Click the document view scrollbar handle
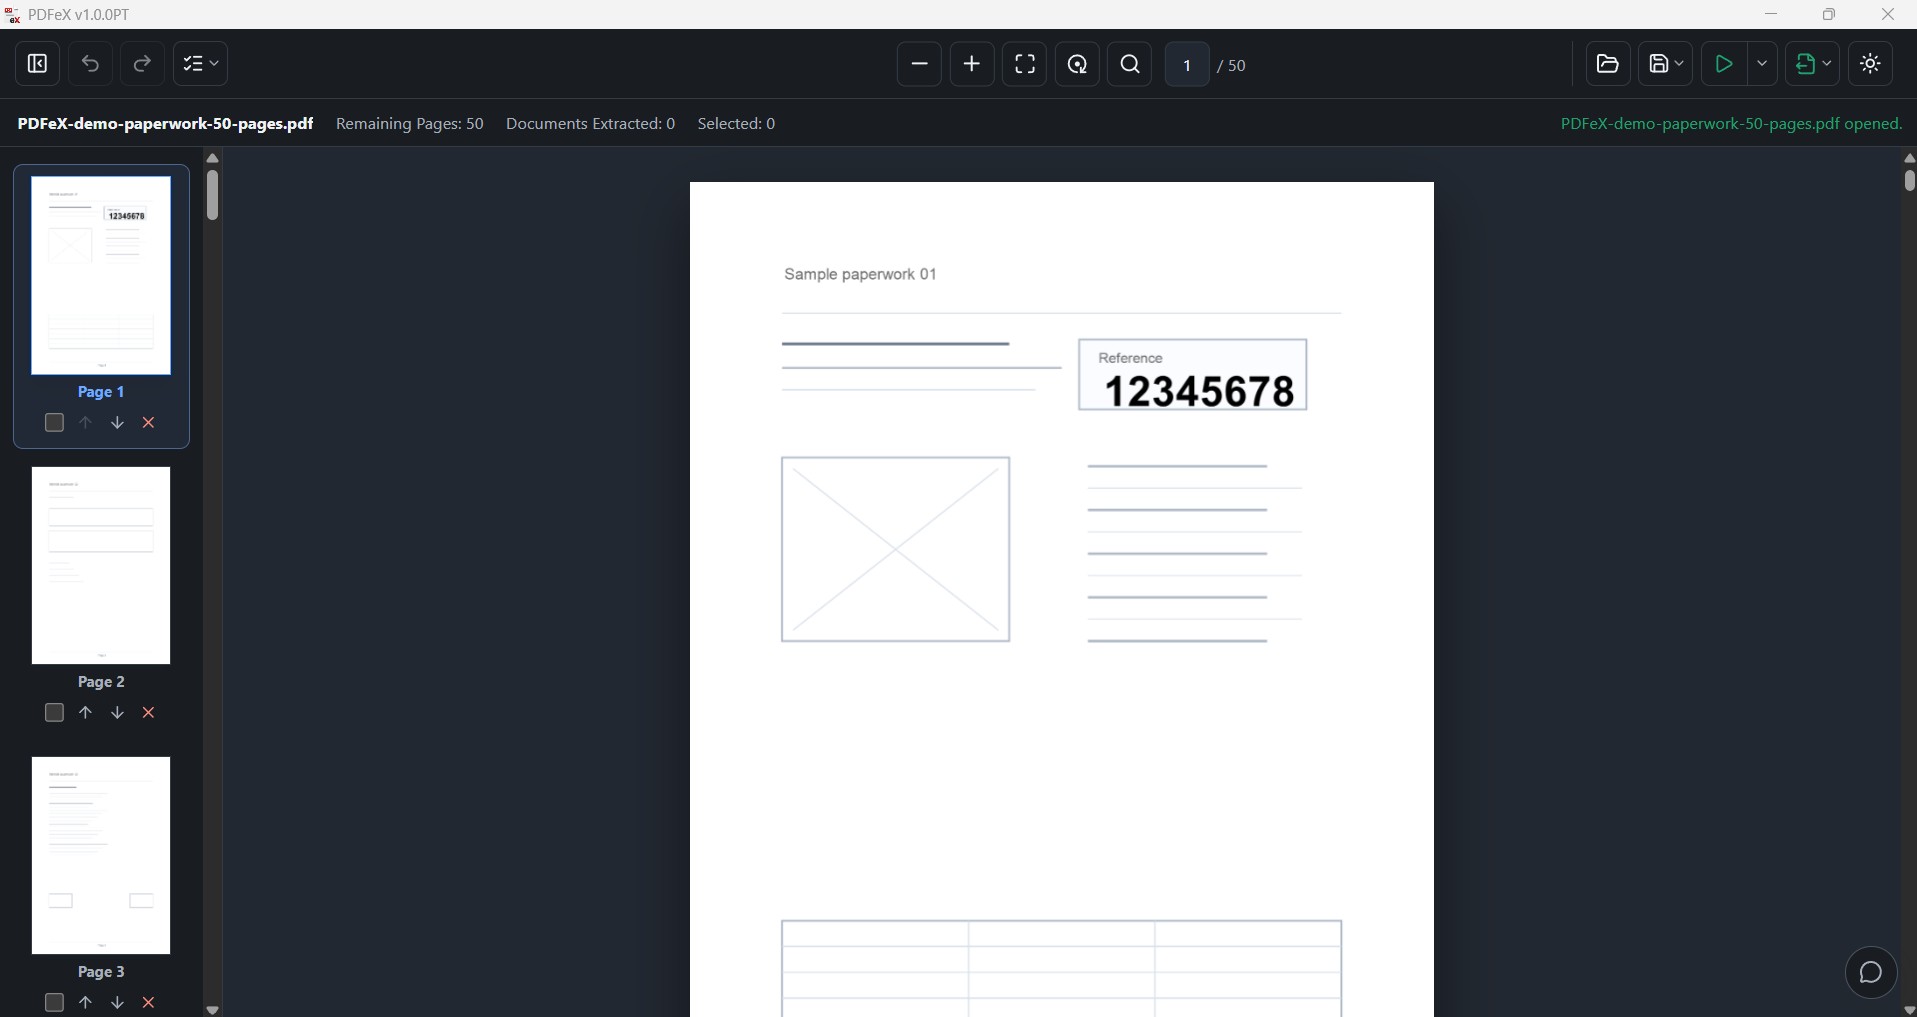The image size is (1917, 1017). 1909,181
